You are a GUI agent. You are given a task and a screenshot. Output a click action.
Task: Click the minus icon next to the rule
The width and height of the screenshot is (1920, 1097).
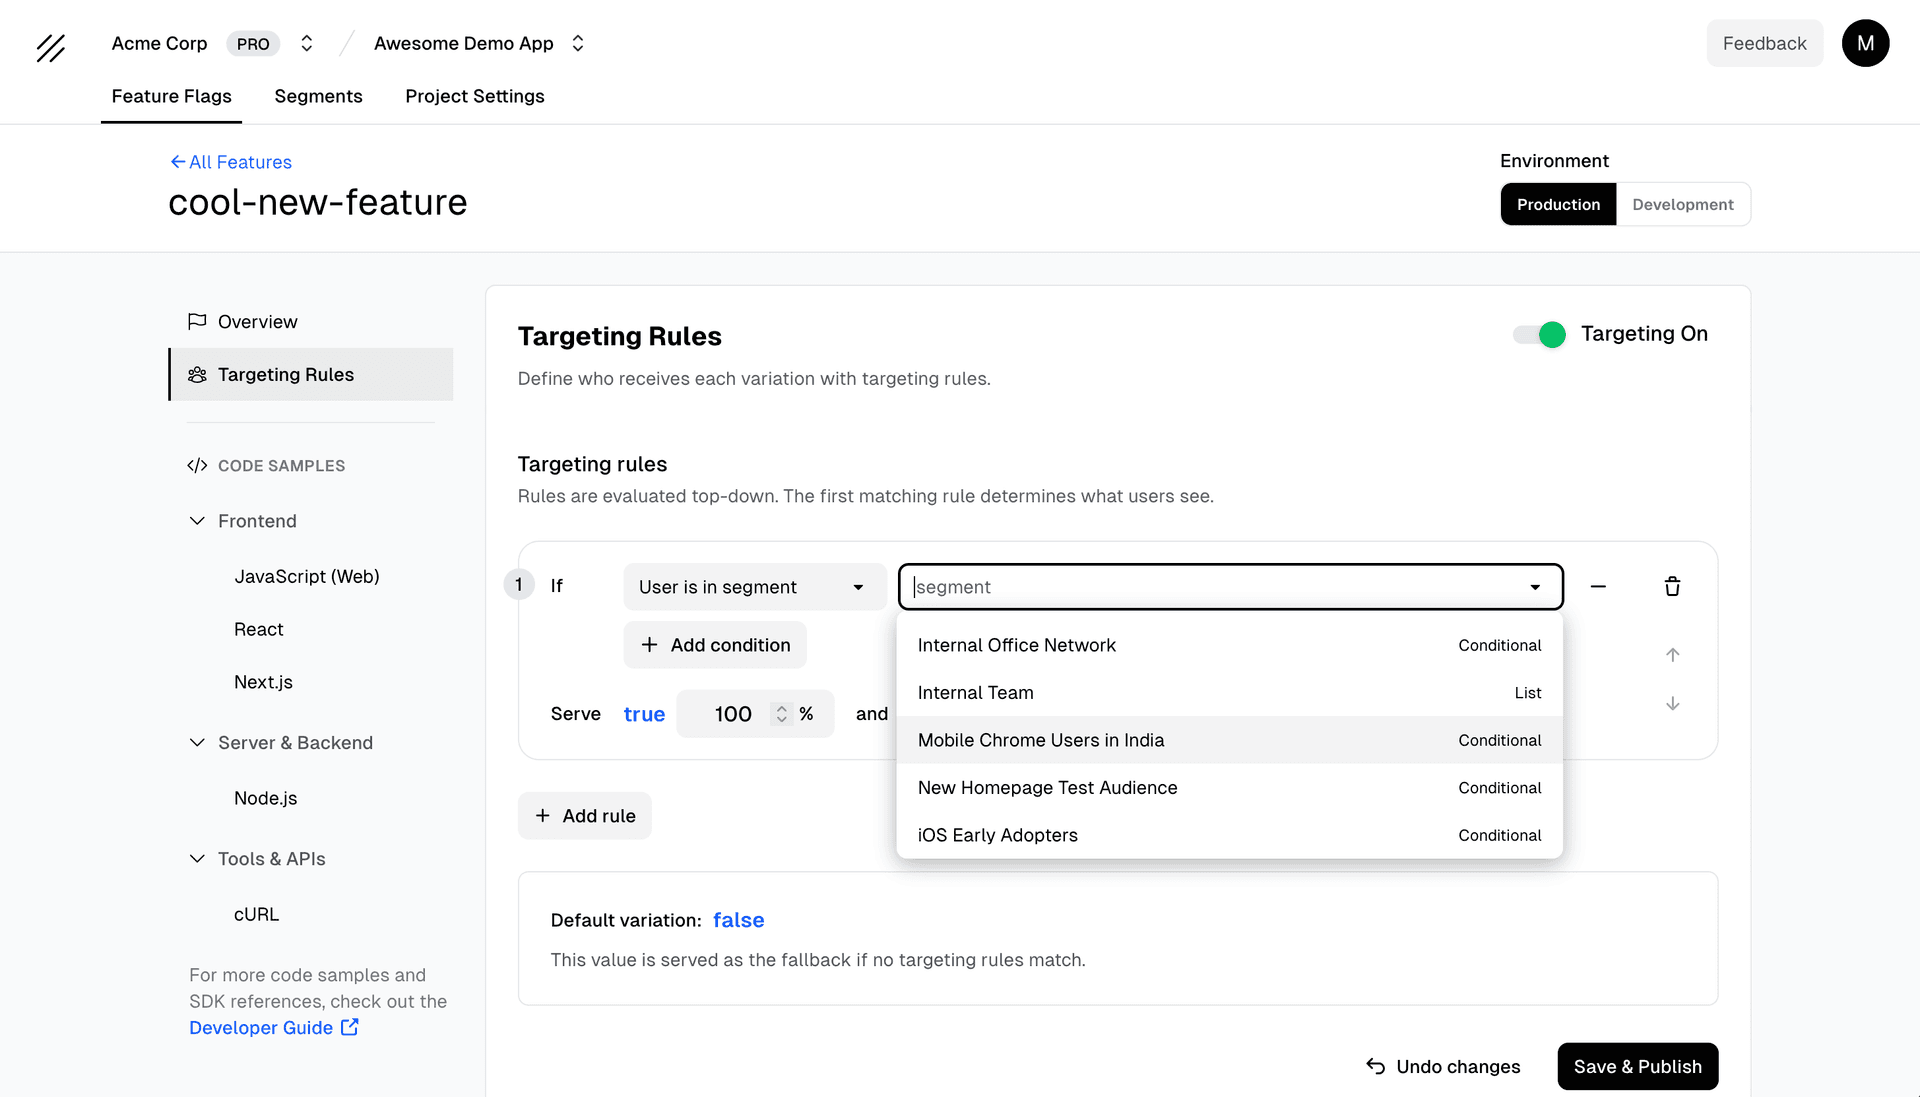[1598, 586]
